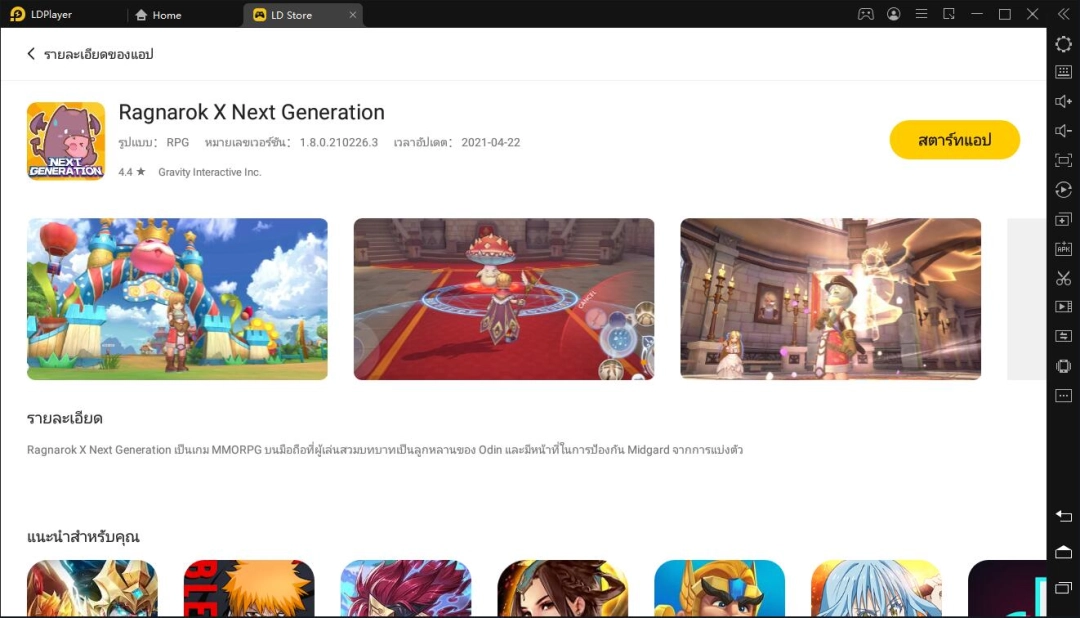This screenshot has width=1080, height=618.
Task: Open the gamepad icon in title bar
Action: point(866,14)
